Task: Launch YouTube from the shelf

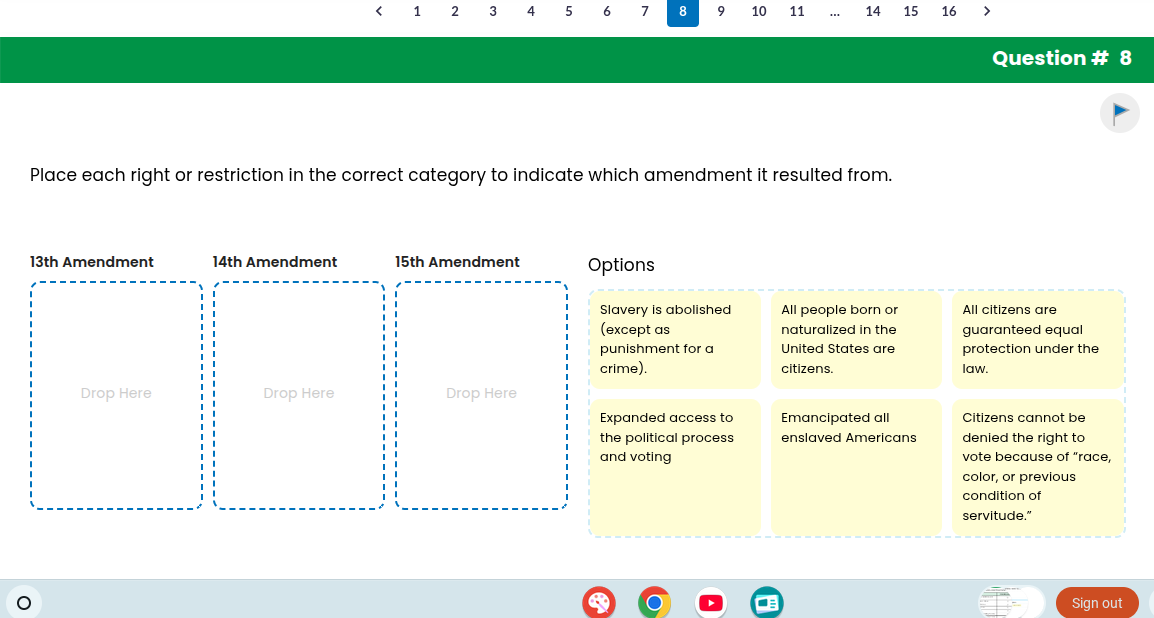Action: pos(710,602)
